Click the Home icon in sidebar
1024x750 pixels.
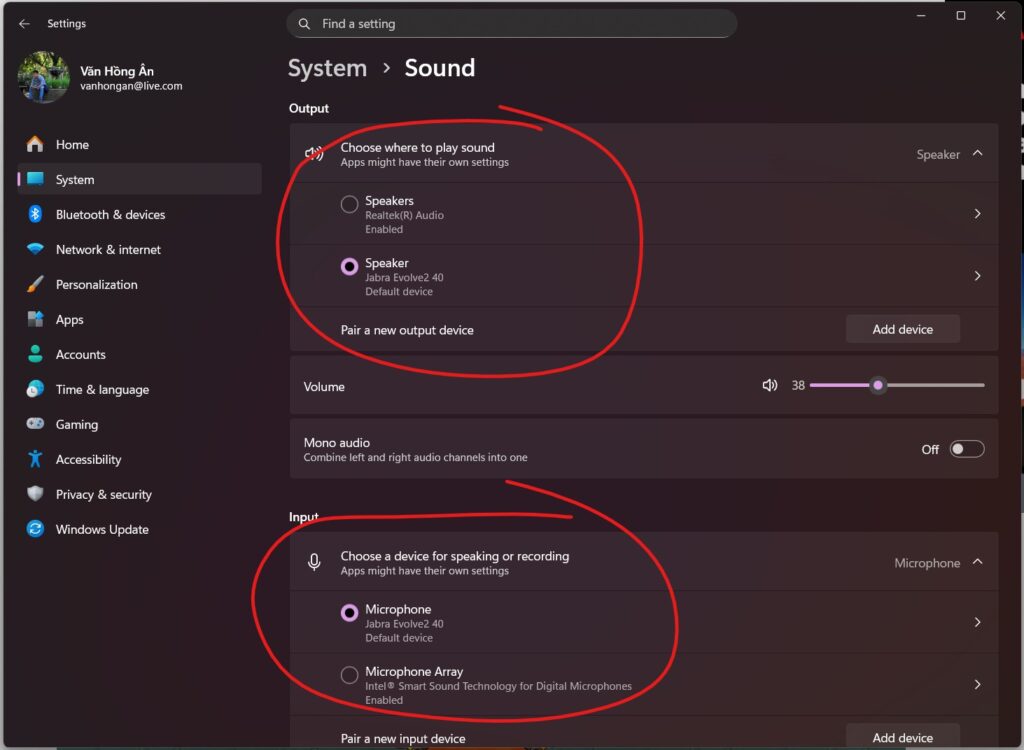point(35,144)
